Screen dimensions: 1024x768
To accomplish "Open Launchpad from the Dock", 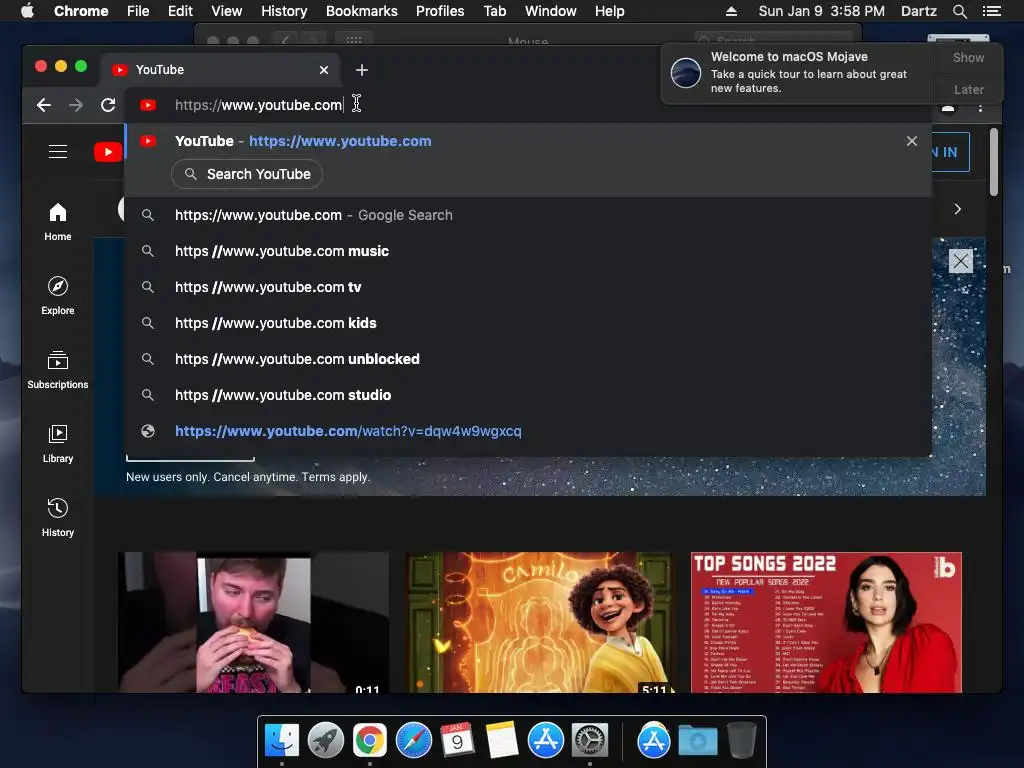I will [x=326, y=741].
